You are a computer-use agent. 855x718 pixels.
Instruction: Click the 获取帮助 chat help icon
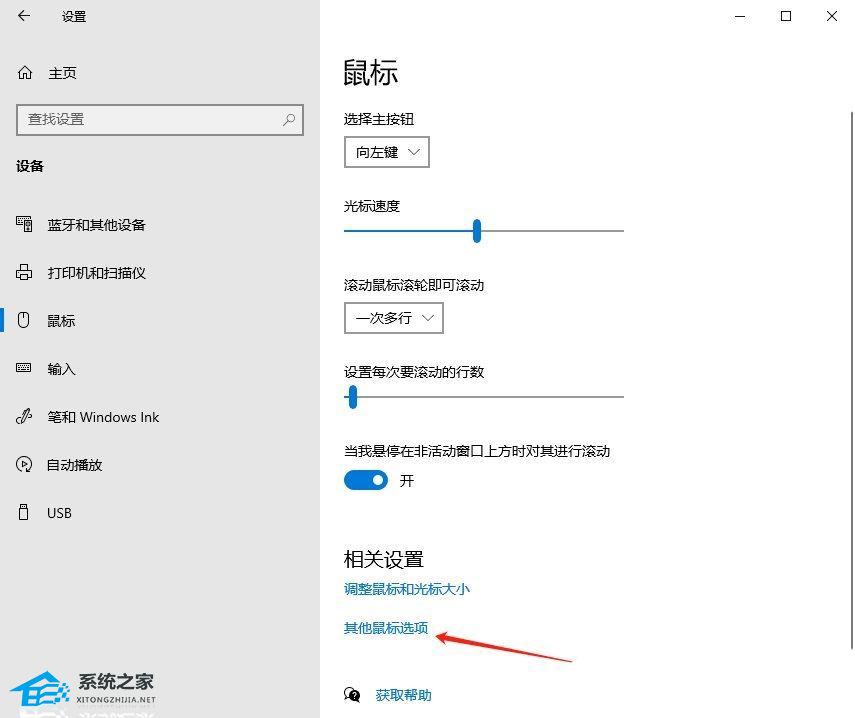tap(352, 695)
